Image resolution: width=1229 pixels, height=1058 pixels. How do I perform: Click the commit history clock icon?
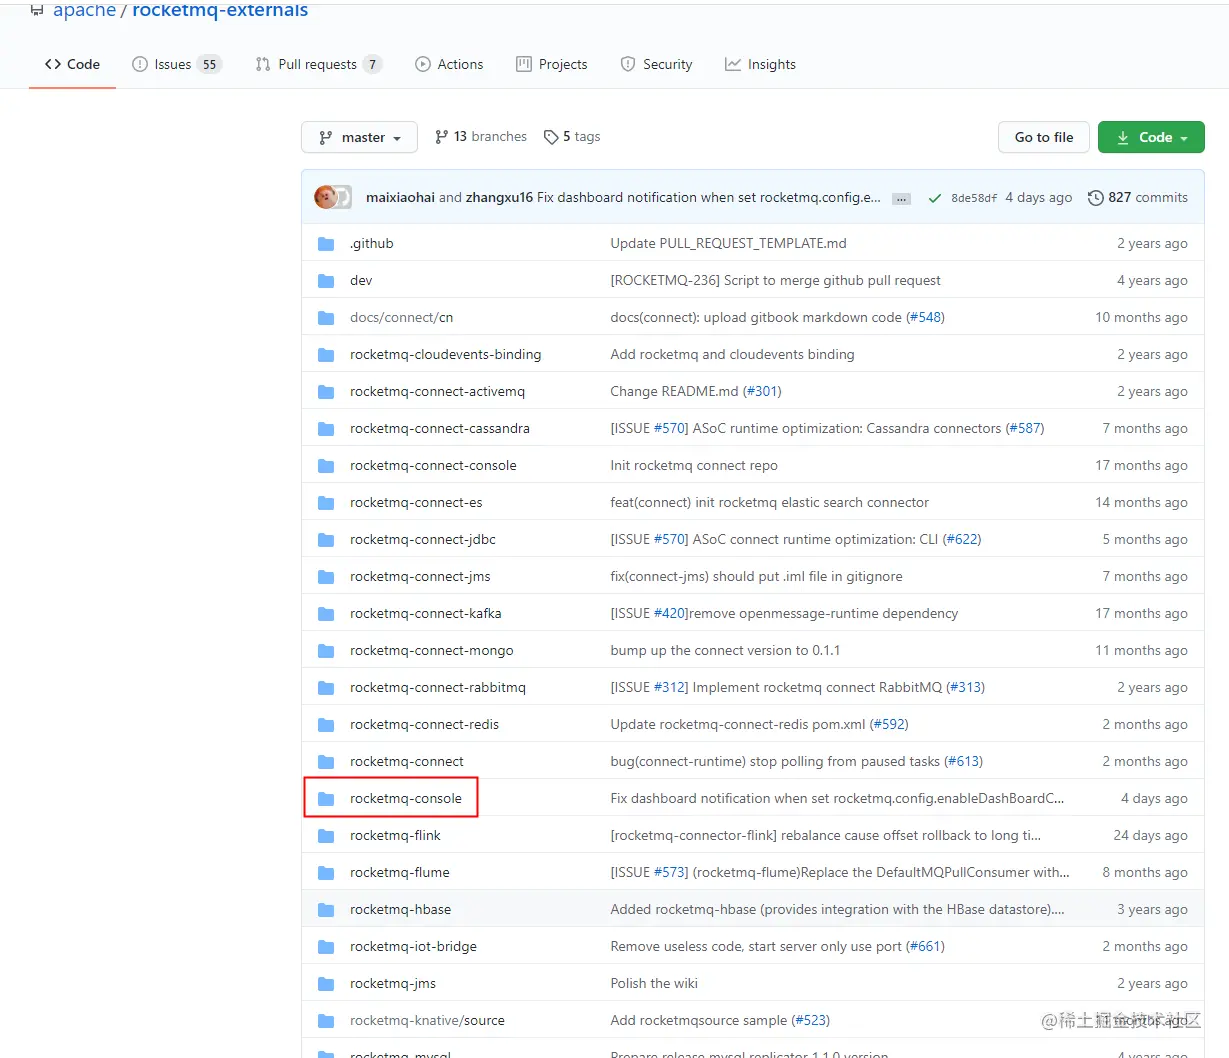coord(1096,198)
